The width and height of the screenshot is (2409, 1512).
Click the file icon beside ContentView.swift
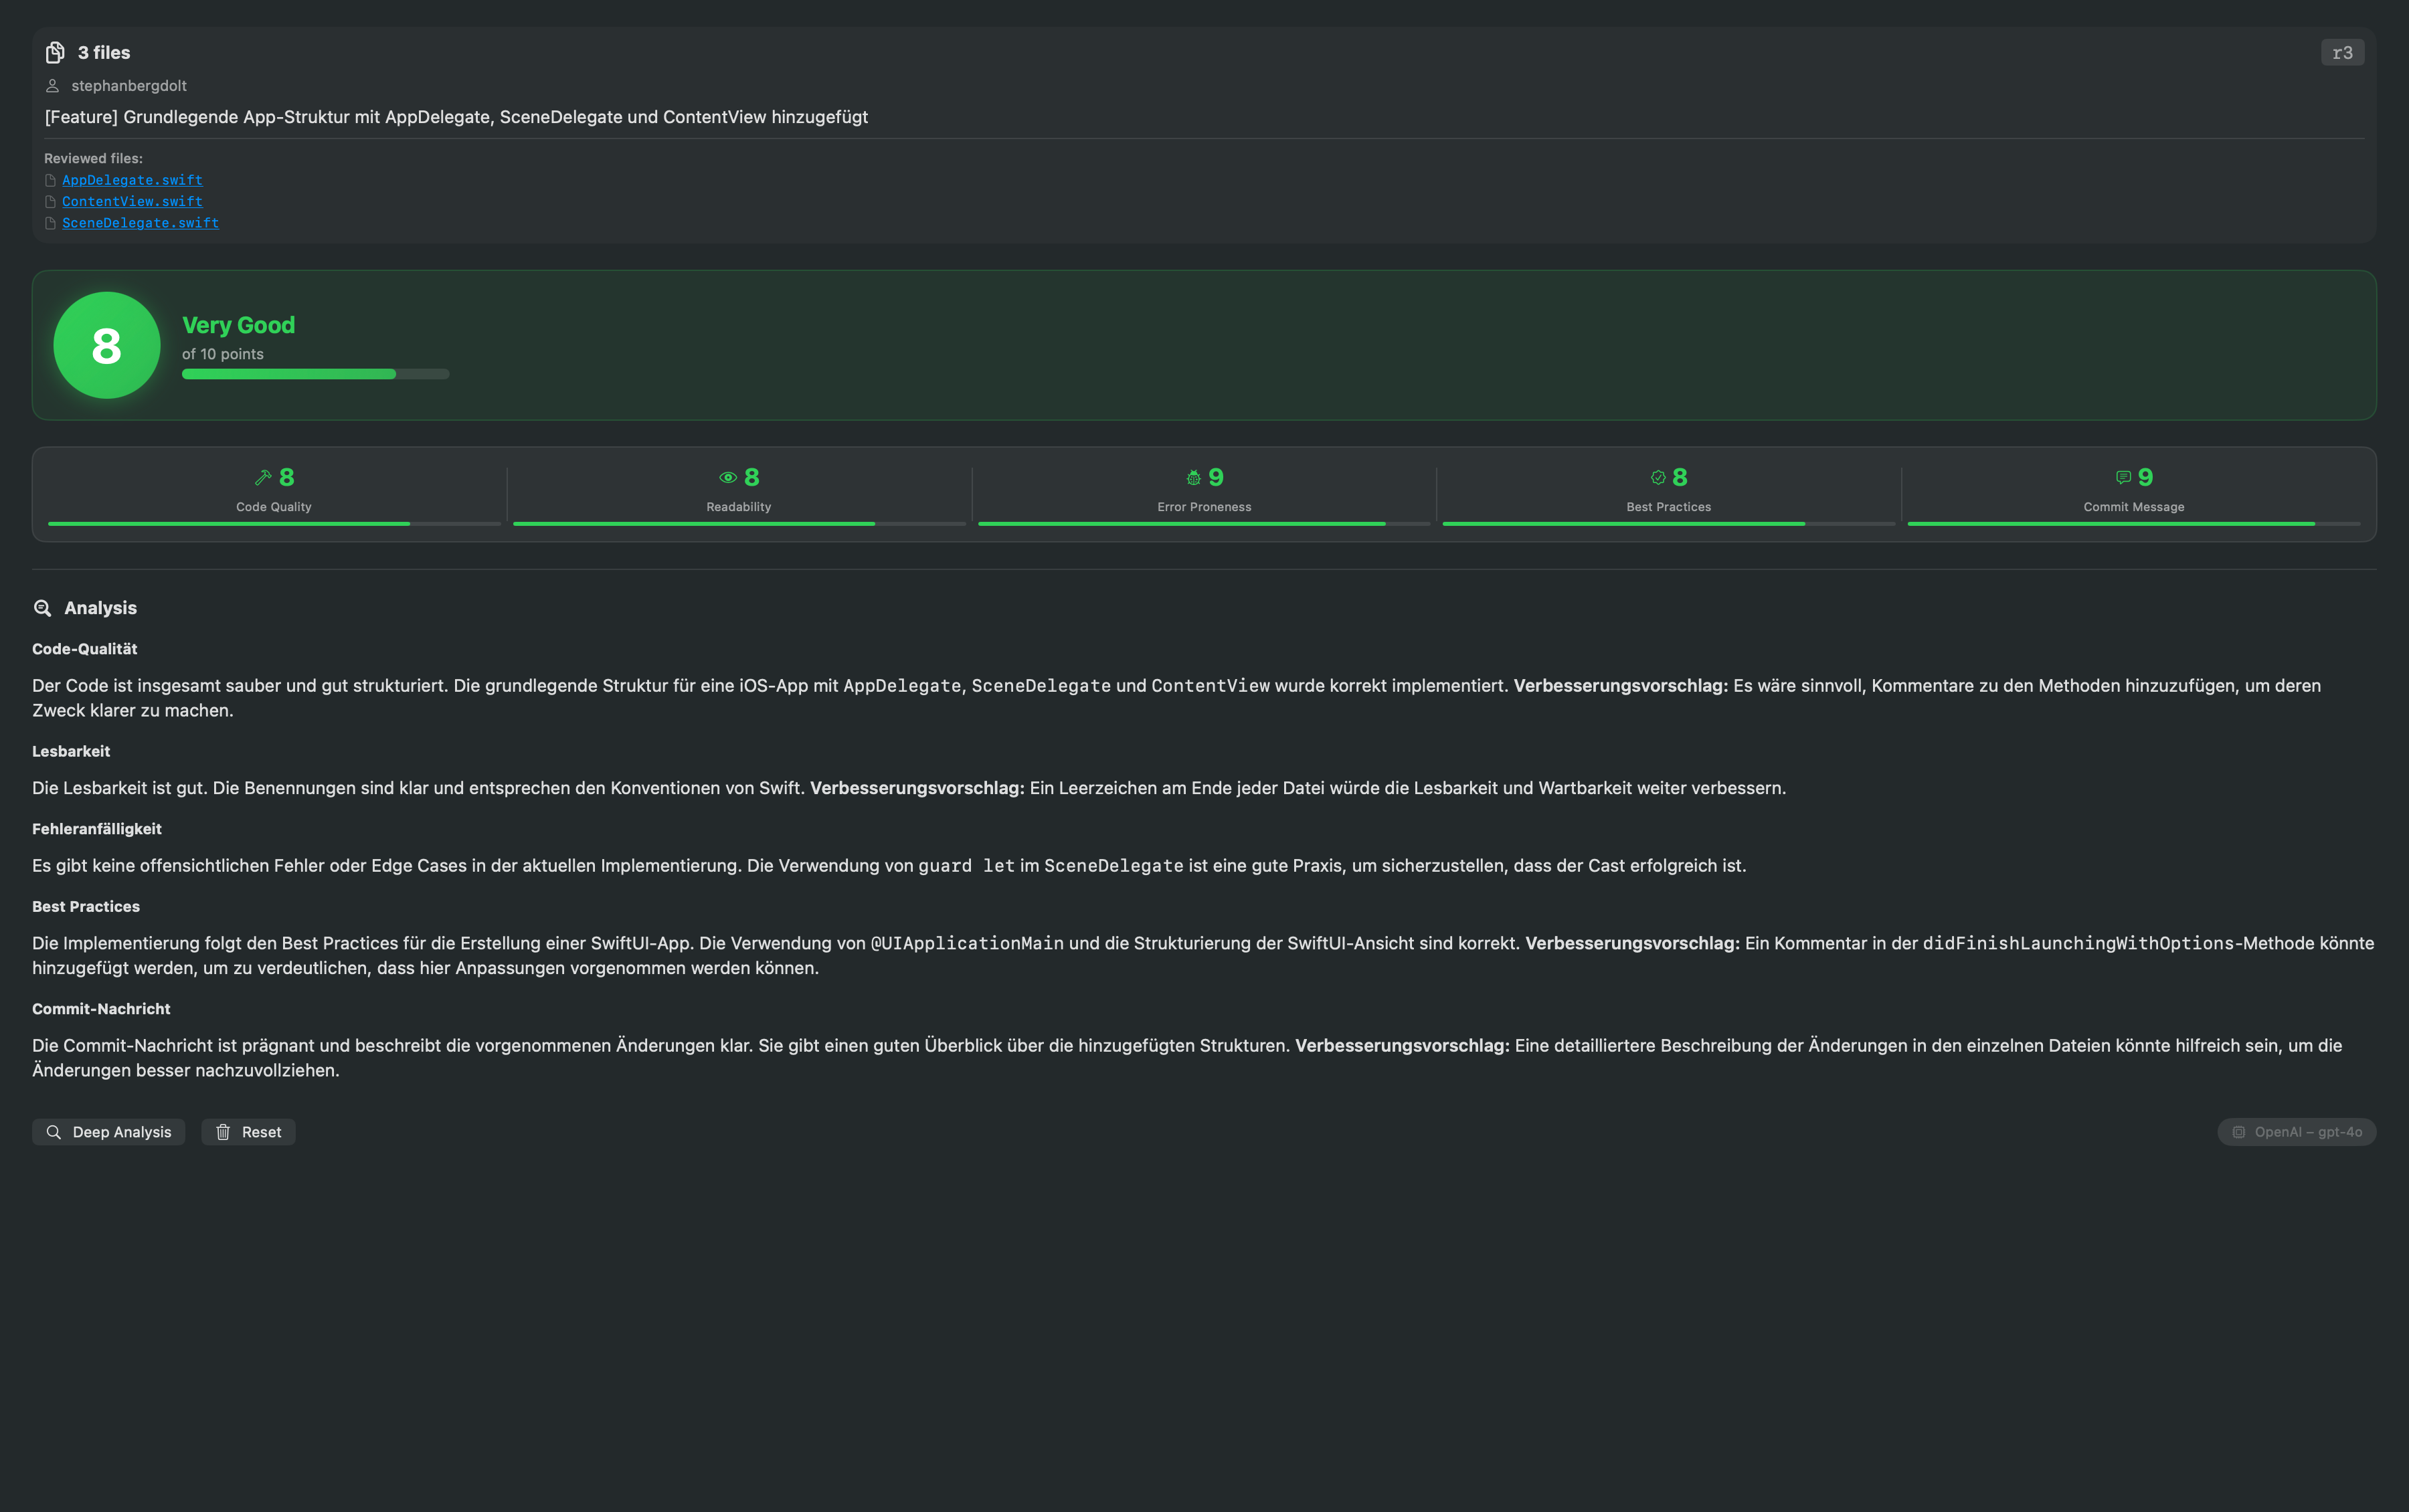point(50,201)
